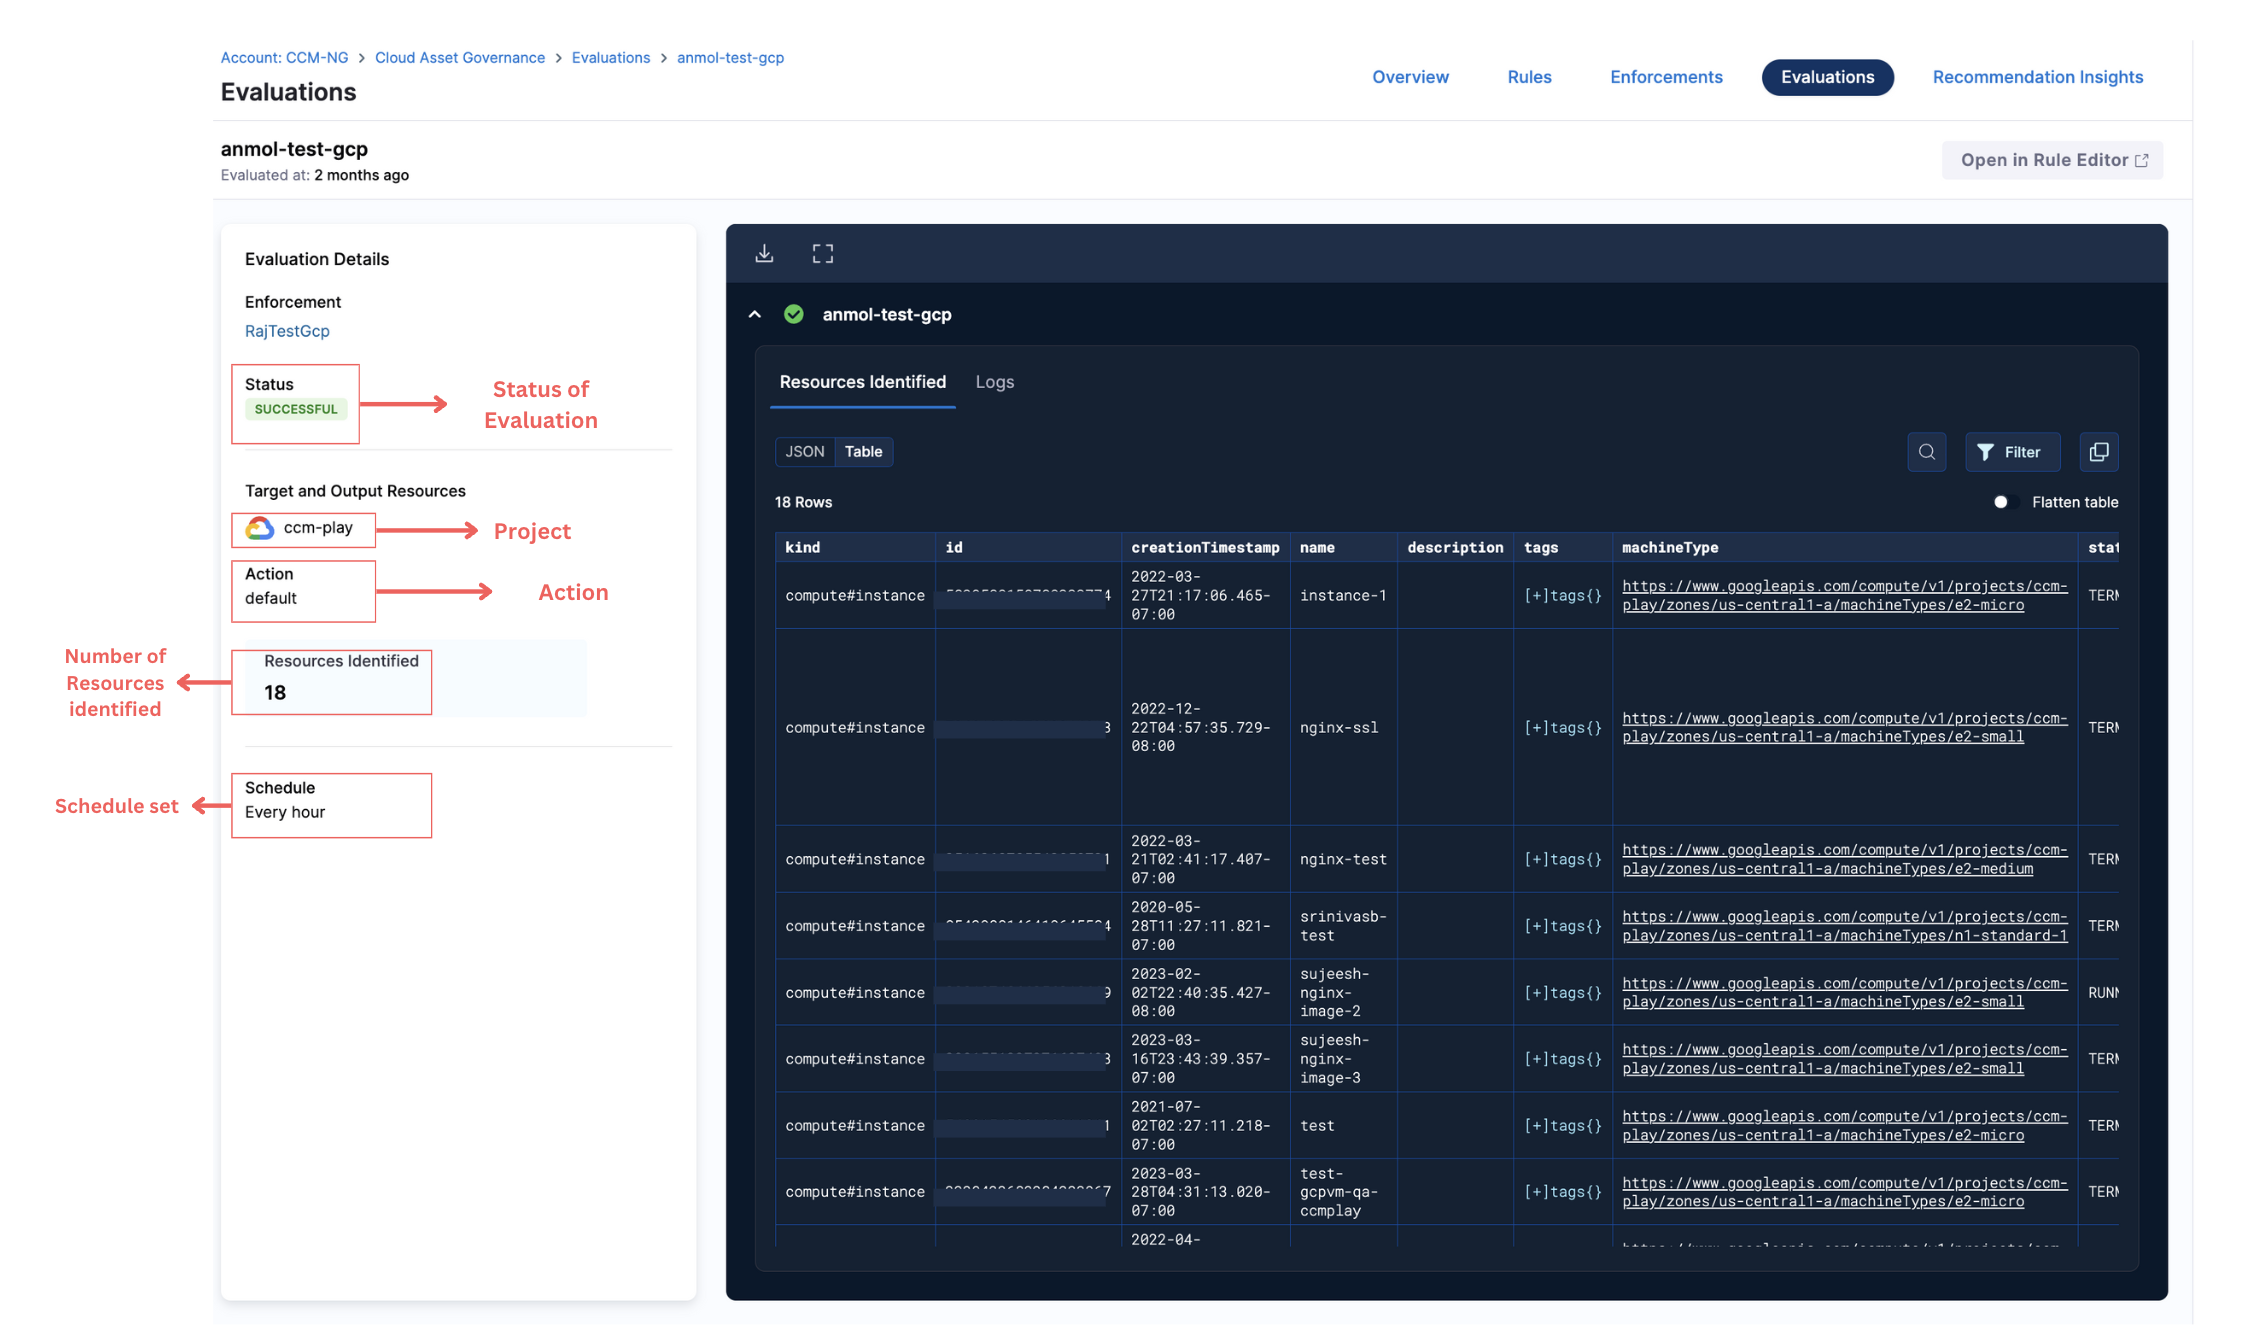Open Cloud Asset Governance breadcrumb

coord(460,58)
